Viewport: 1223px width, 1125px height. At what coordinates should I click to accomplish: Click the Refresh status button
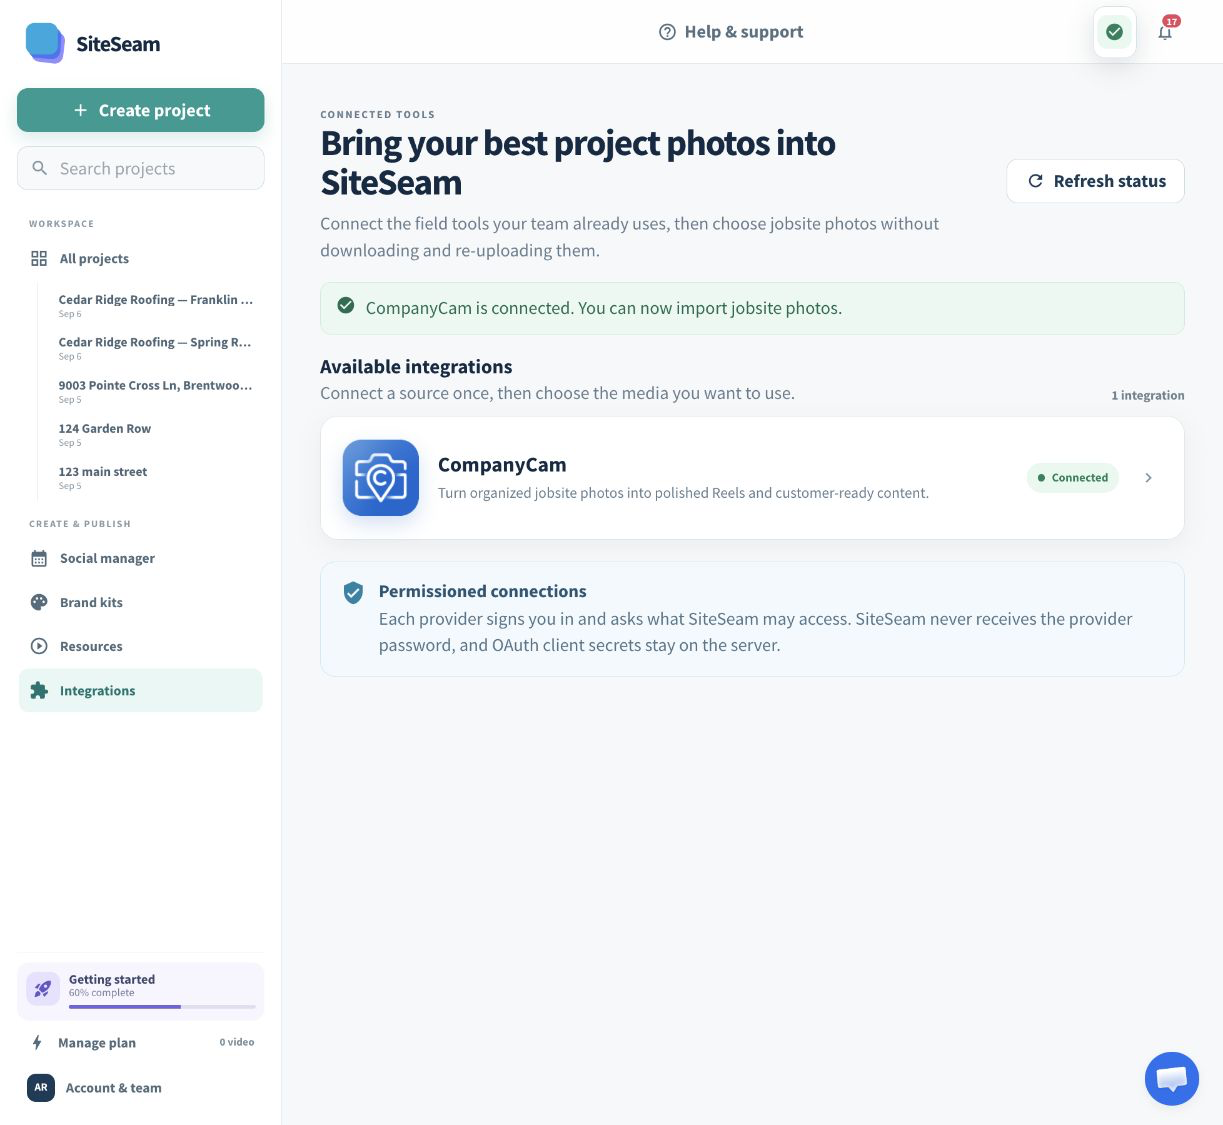point(1095,181)
